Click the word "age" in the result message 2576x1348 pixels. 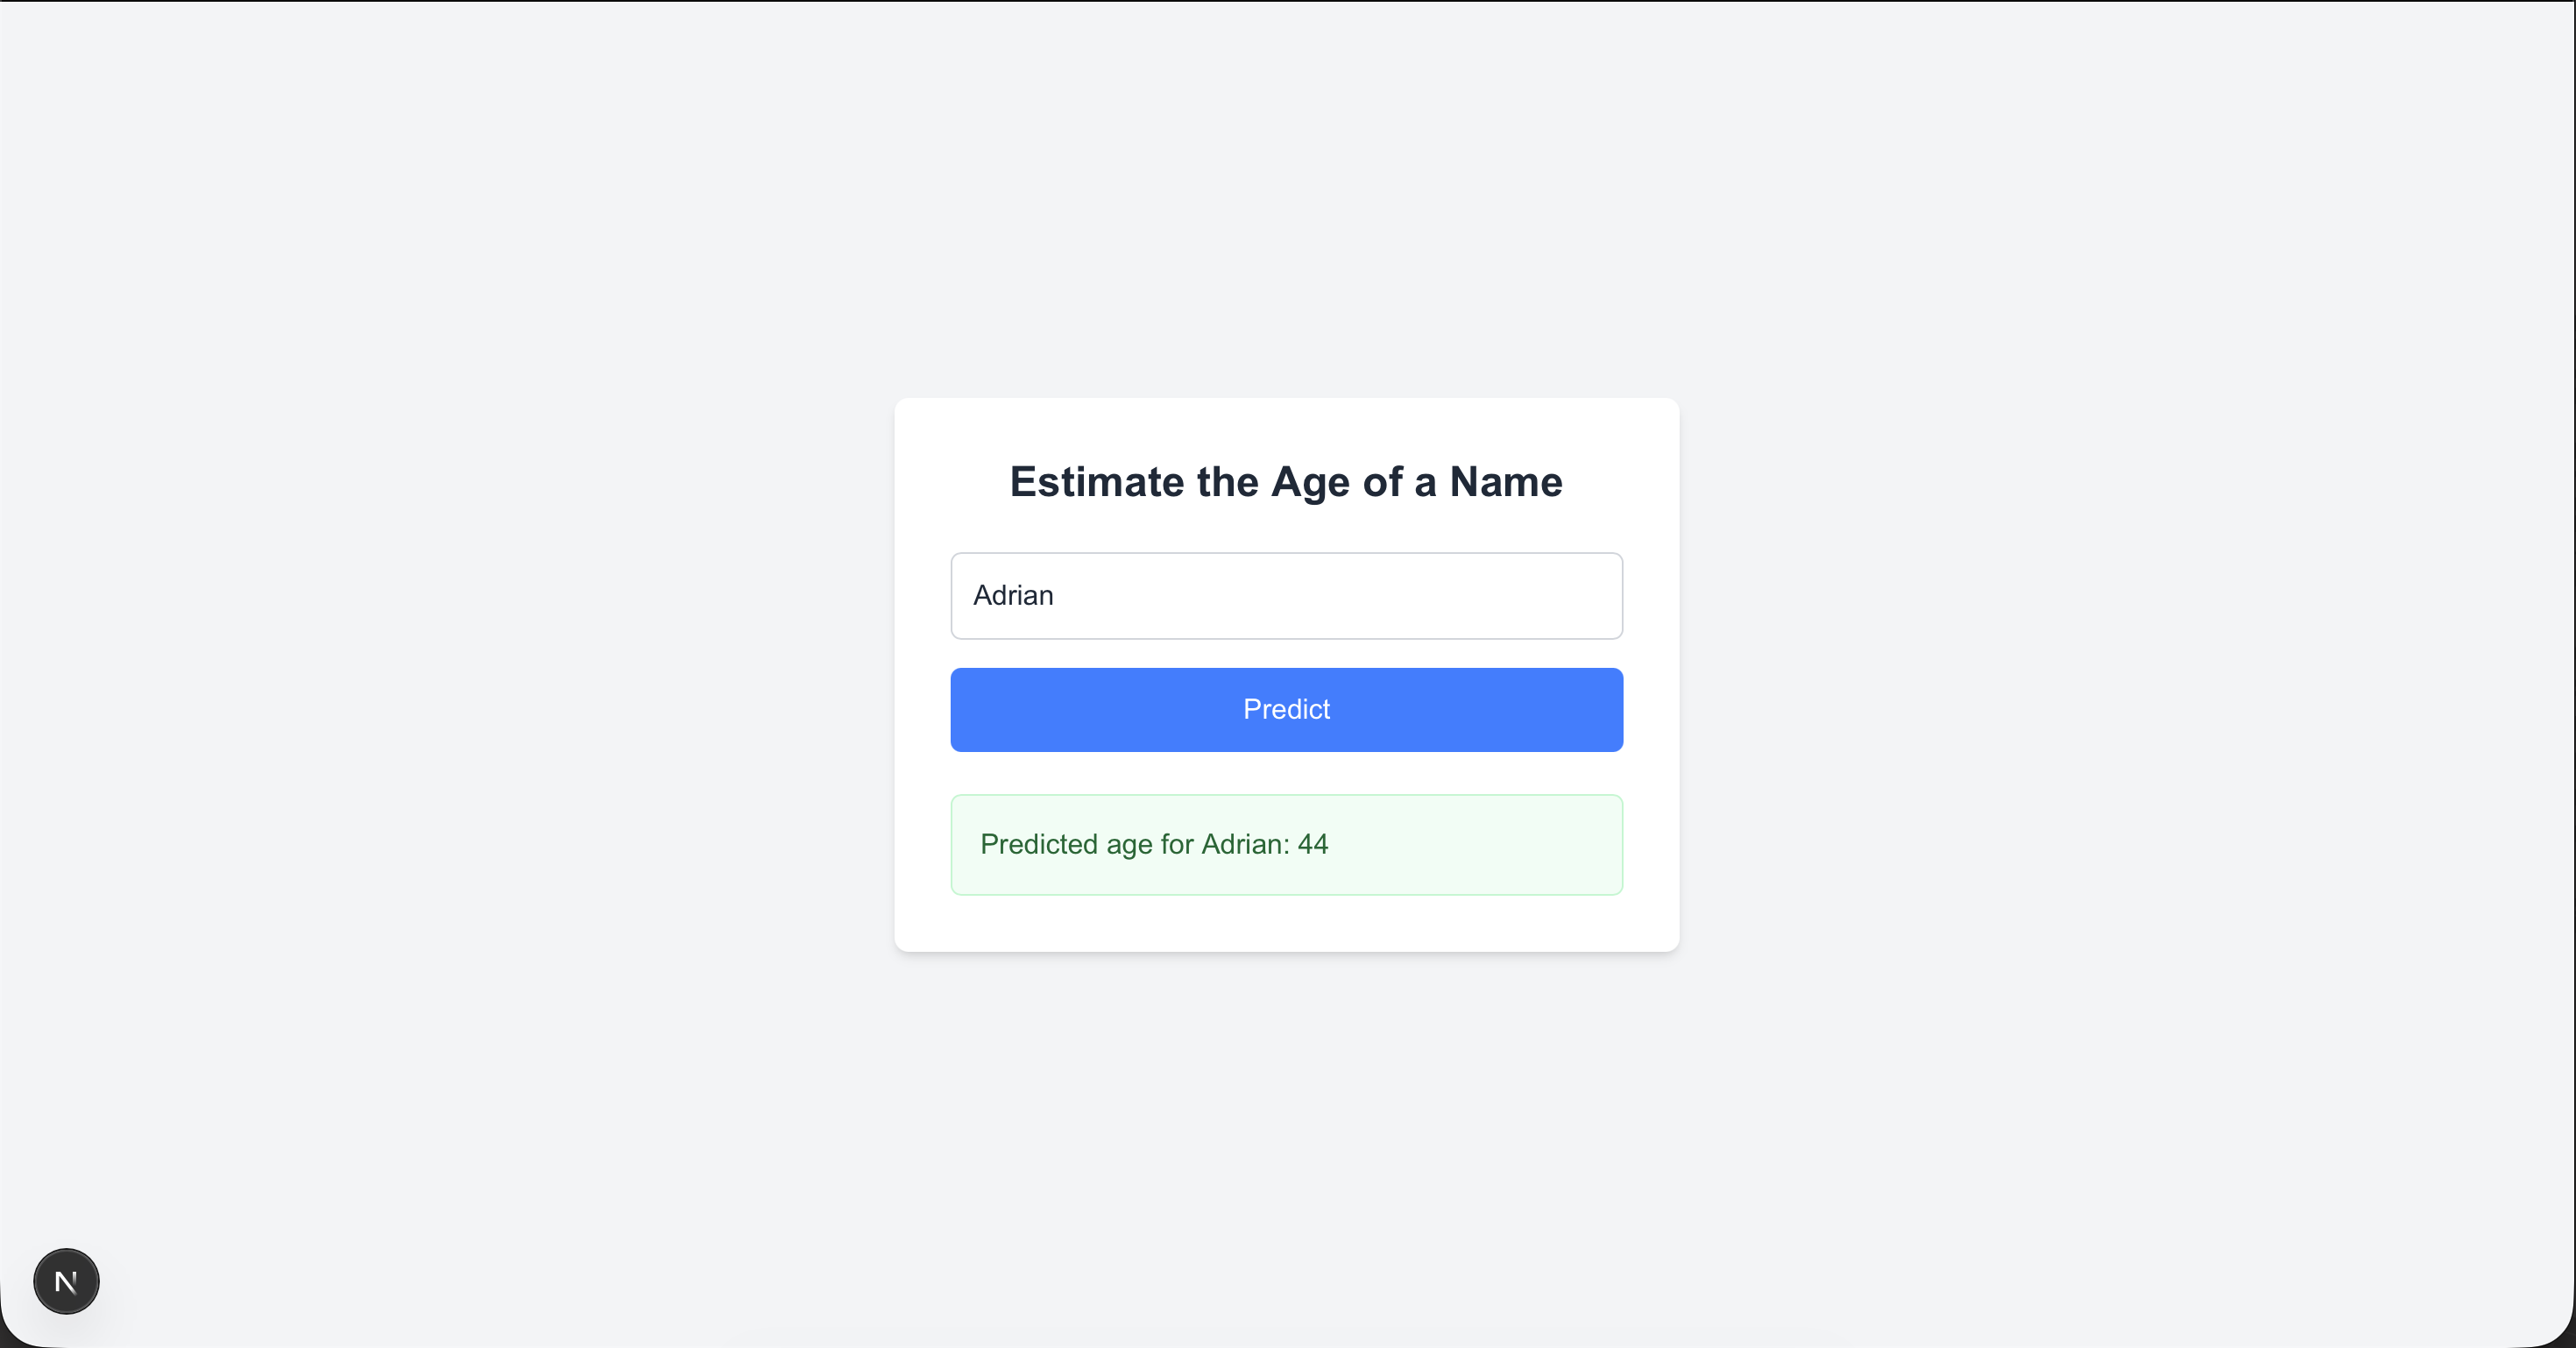[1129, 847]
